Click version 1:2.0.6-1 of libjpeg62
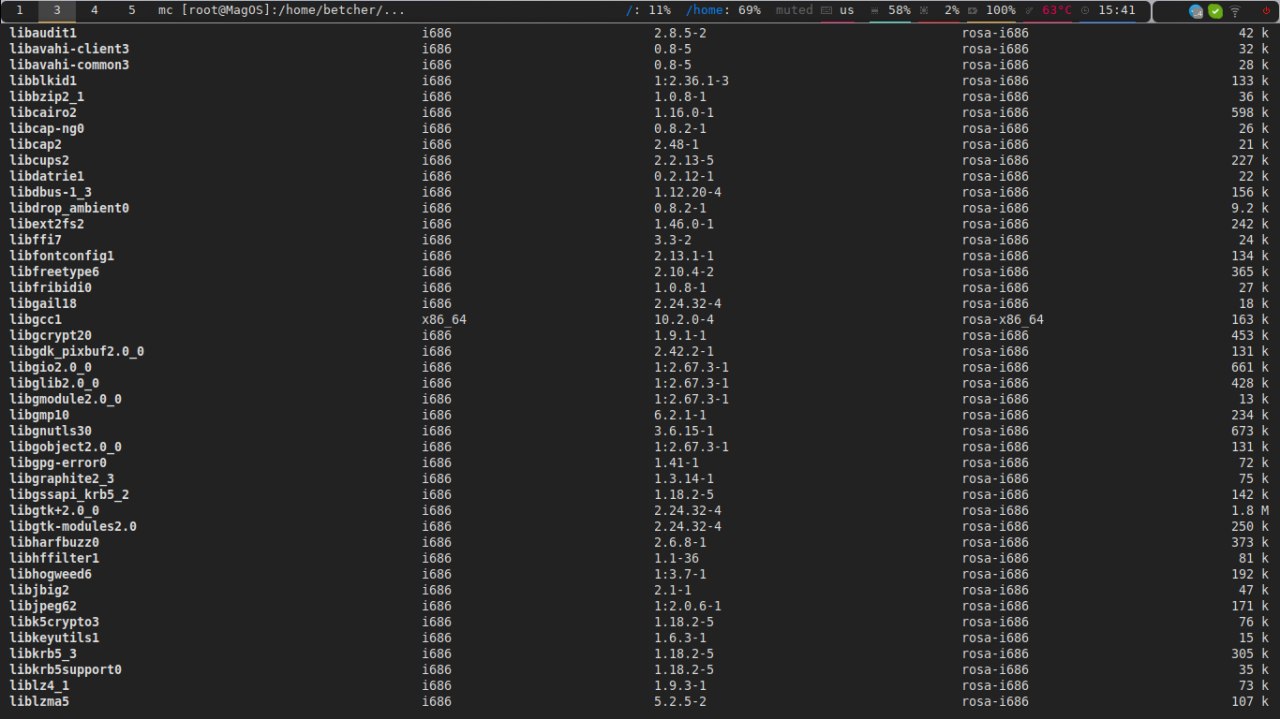 click(x=688, y=607)
